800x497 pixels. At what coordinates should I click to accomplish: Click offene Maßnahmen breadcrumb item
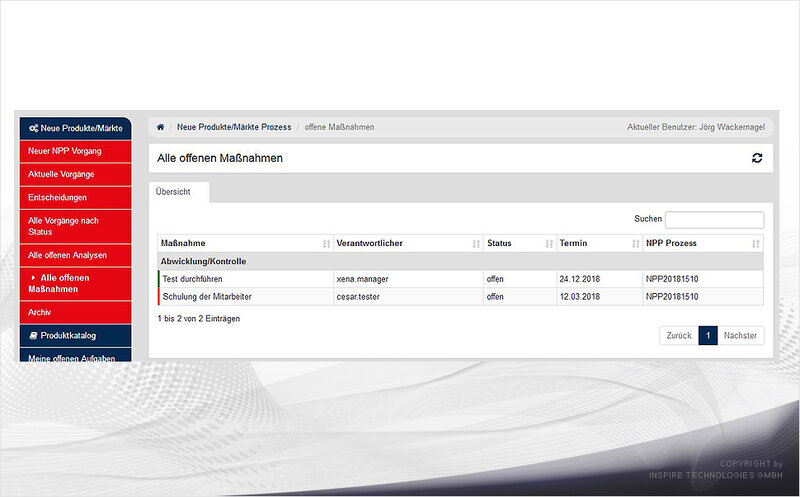tap(339, 127)
